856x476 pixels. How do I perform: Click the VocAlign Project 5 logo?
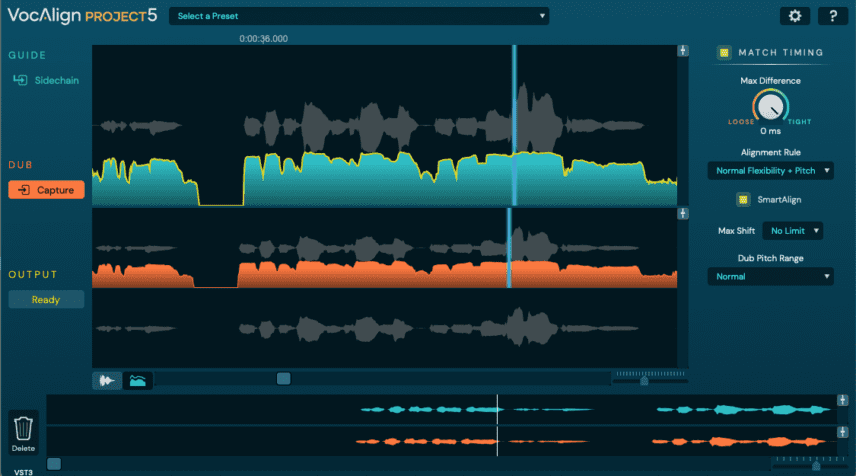(x=82, y=15)
